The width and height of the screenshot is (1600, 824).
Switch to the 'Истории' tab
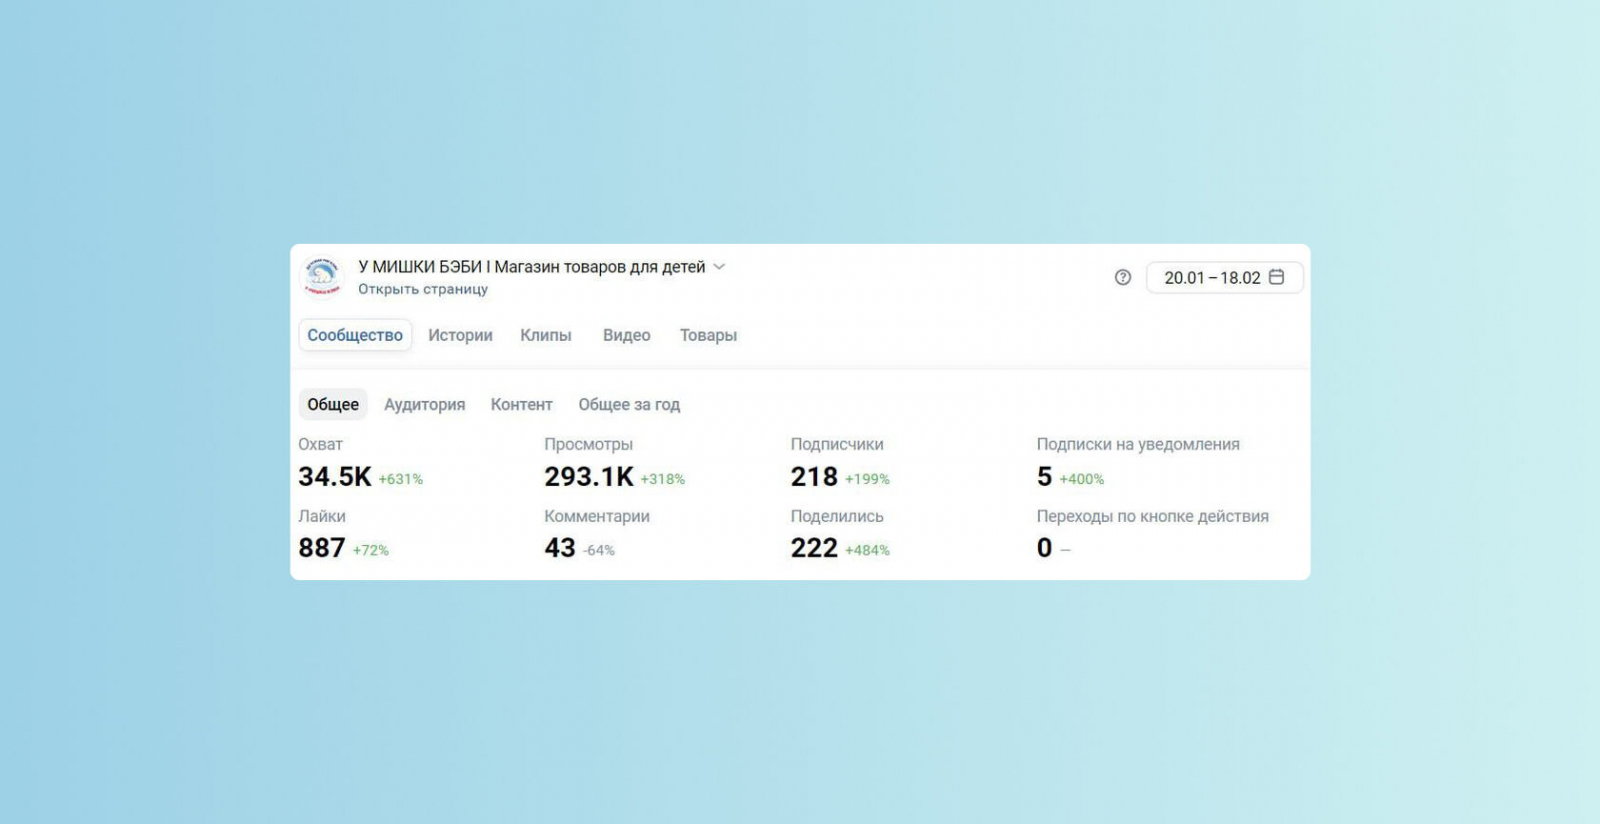pos(460,335)
